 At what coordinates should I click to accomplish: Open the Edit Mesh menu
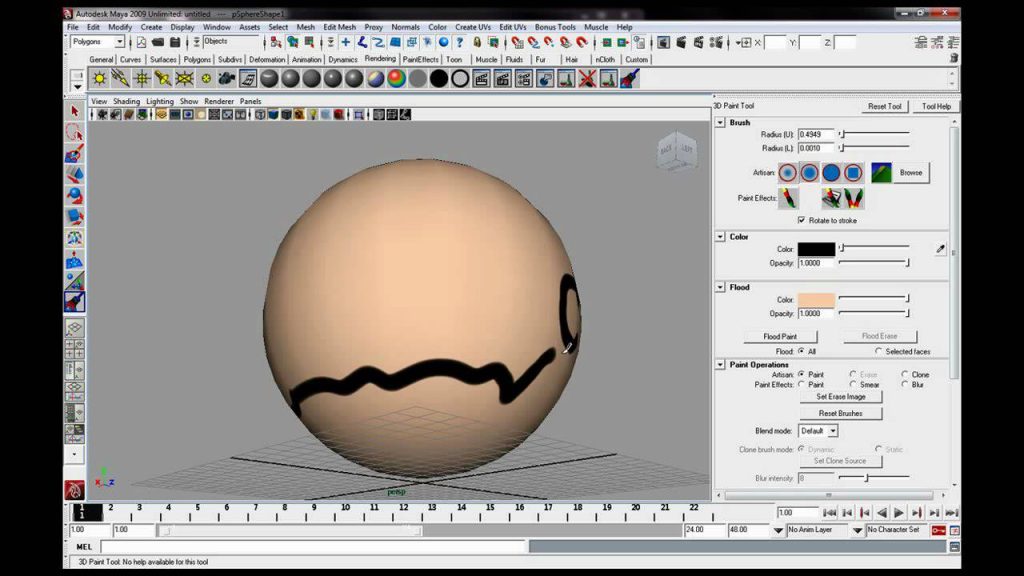point(340,27)
